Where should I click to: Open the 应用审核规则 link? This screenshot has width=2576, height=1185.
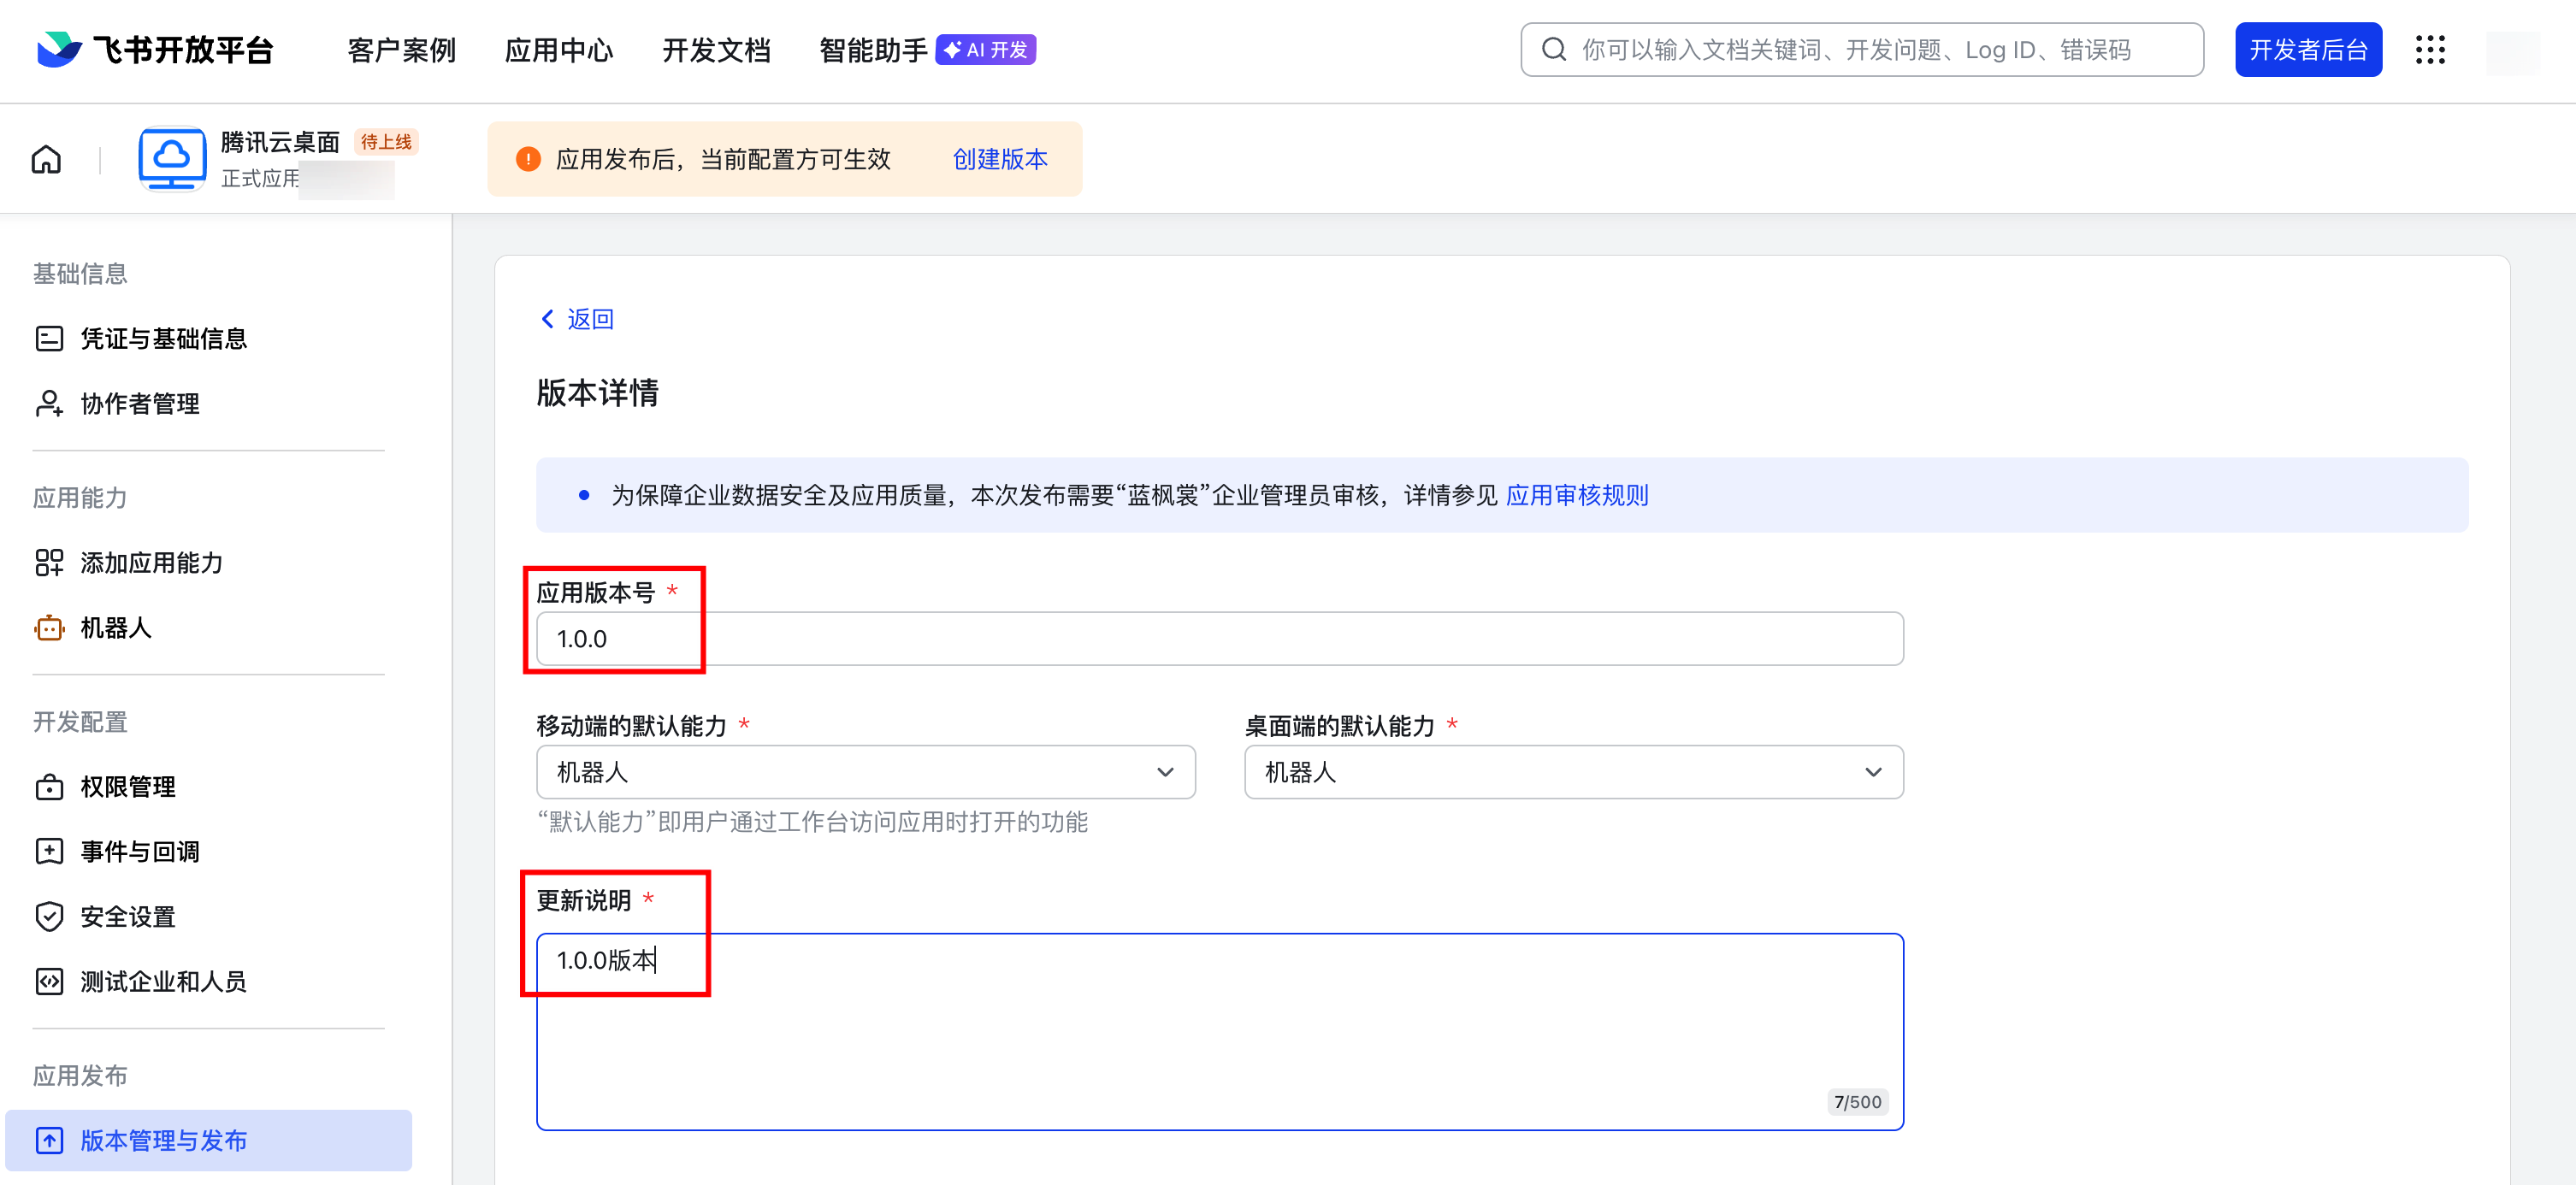coord(1576,495)
